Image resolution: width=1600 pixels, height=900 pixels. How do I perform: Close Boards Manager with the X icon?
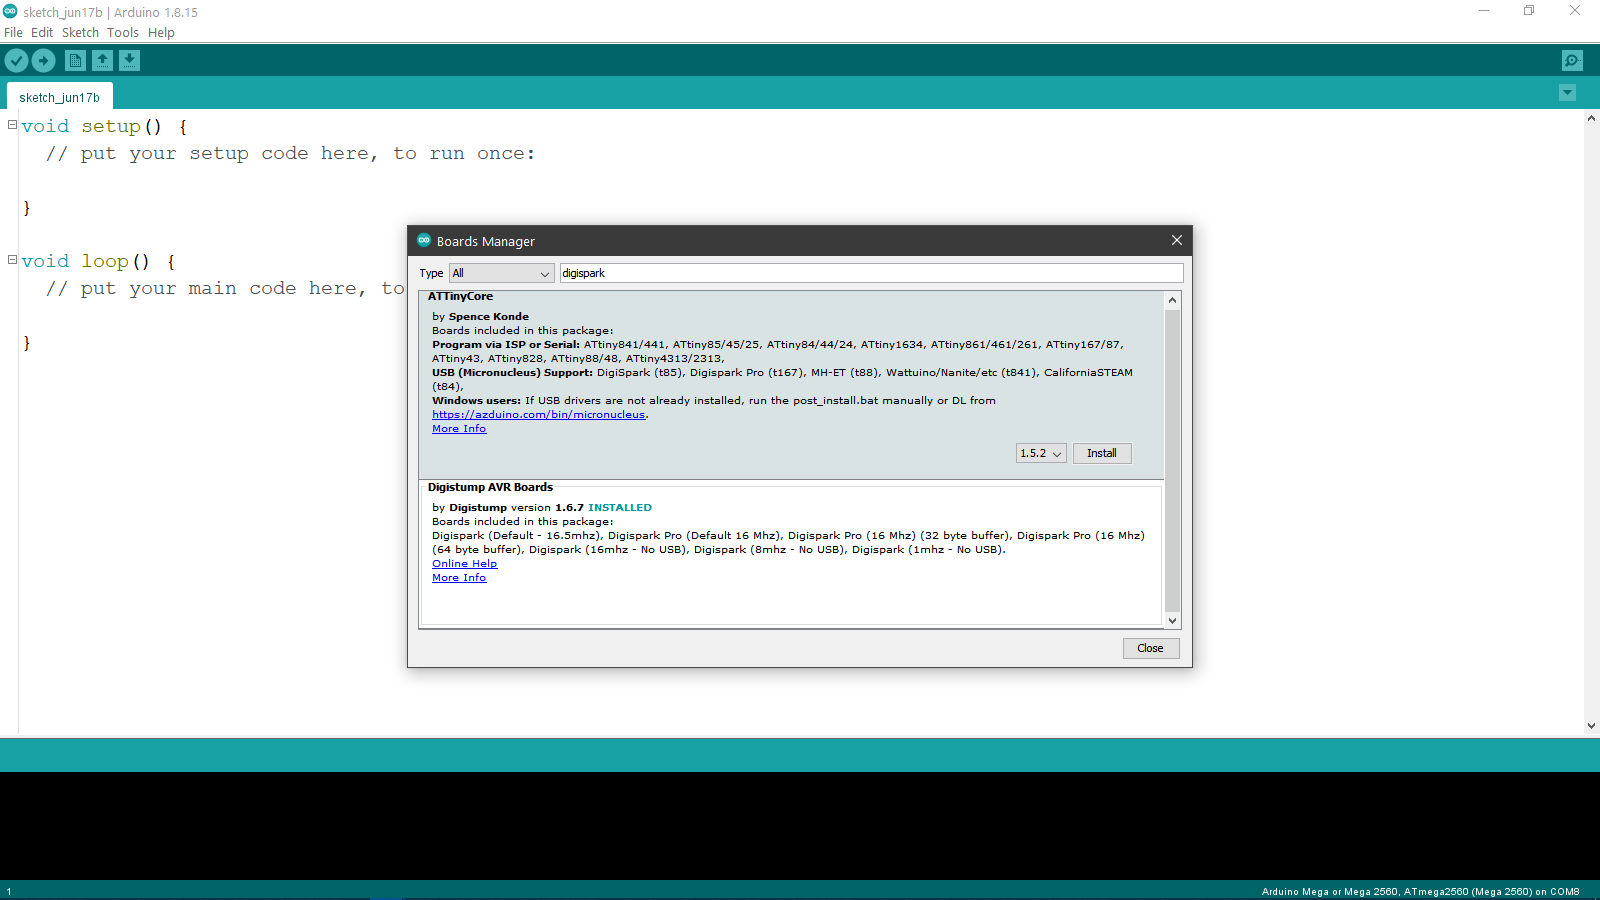(x=1177, y=240)
